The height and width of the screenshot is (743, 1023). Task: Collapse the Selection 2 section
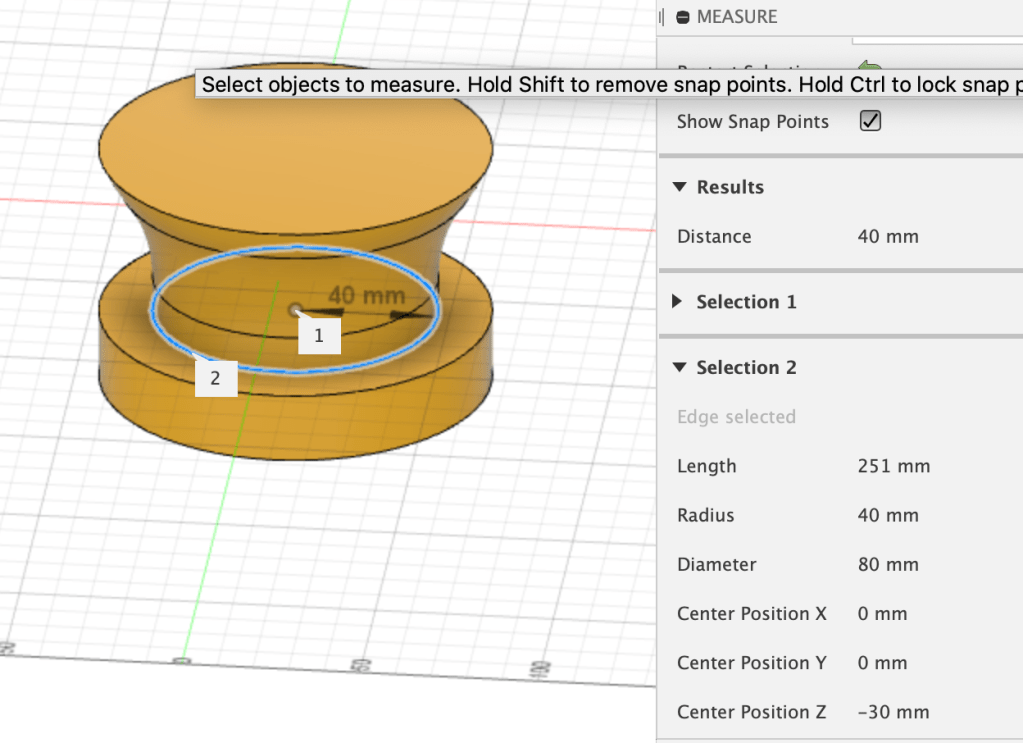(681, 368)
